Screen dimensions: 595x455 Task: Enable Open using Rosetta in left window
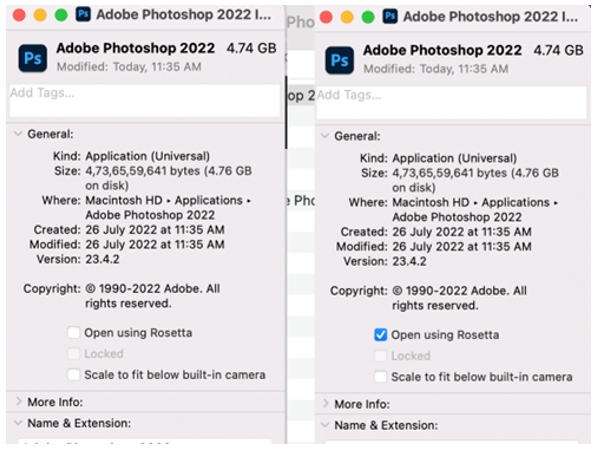pos(73,333)
